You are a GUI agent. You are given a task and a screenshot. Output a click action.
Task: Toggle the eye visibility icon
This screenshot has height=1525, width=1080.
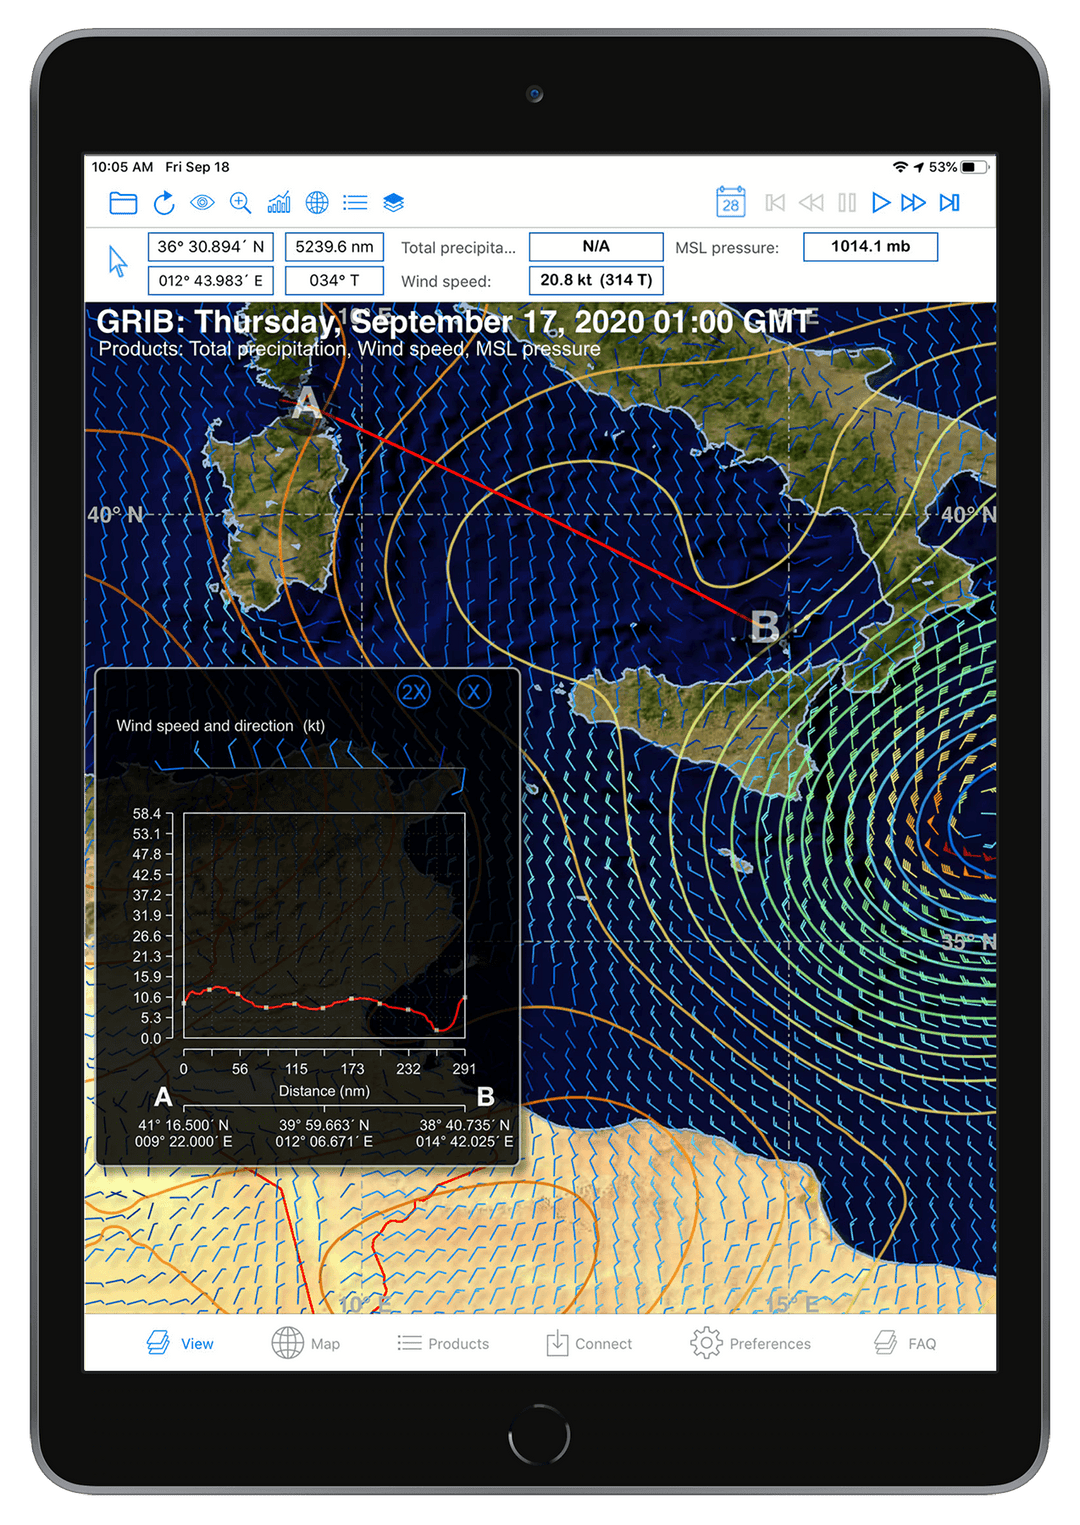(x=202, y=203)
